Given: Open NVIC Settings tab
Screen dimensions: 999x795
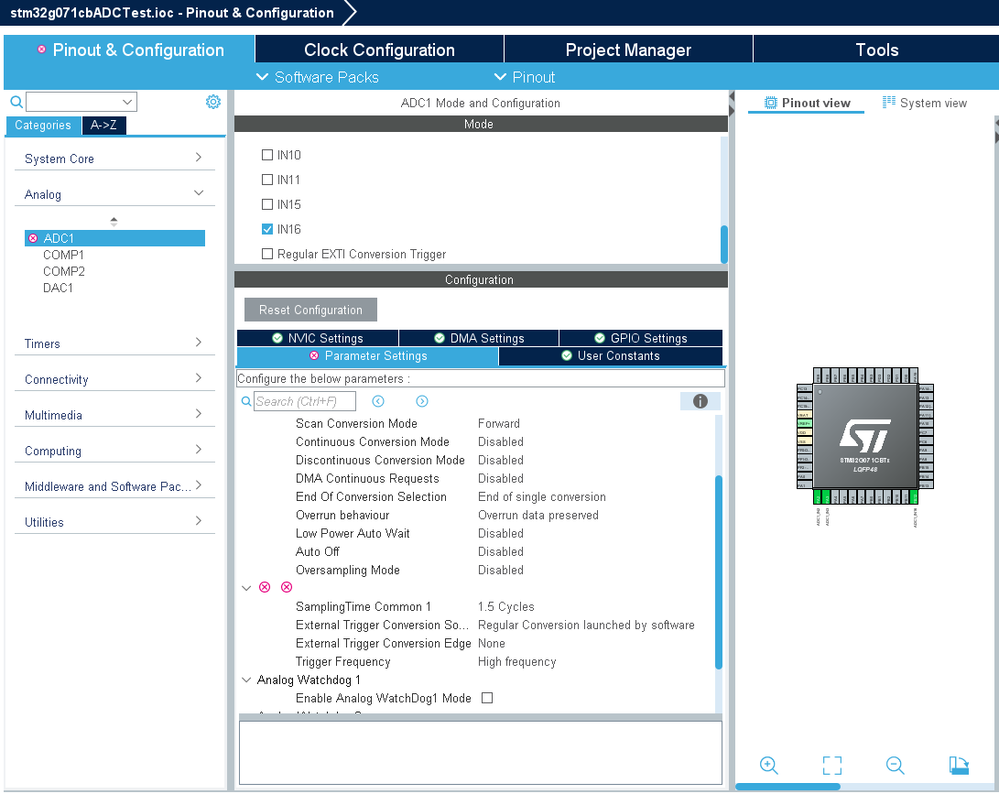Looking at the screenshot, I should [x=317, y=338].
